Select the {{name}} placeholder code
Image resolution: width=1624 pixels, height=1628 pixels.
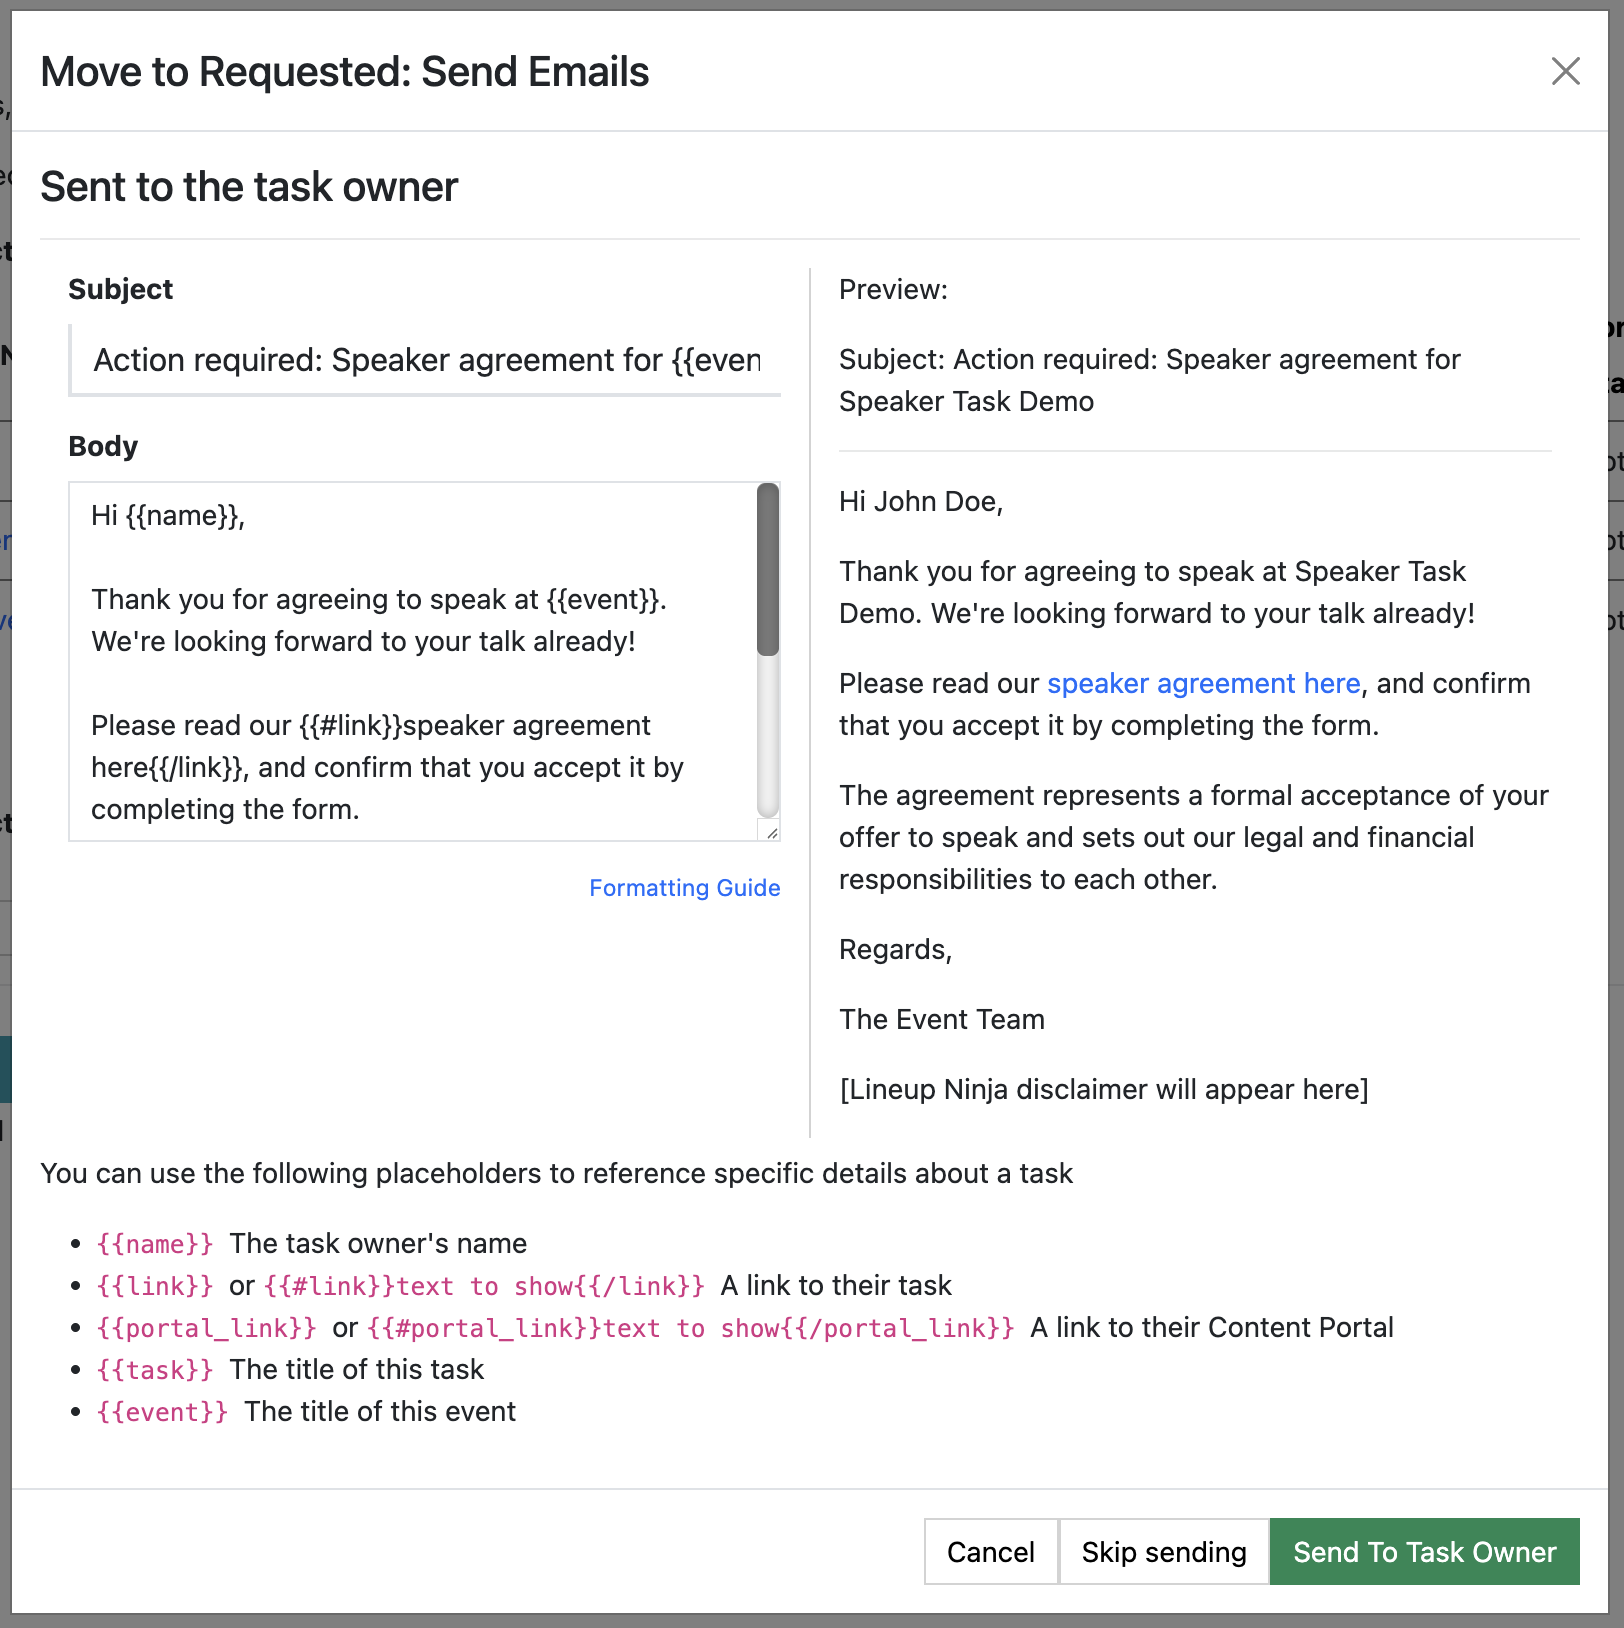pos(155,1244)
